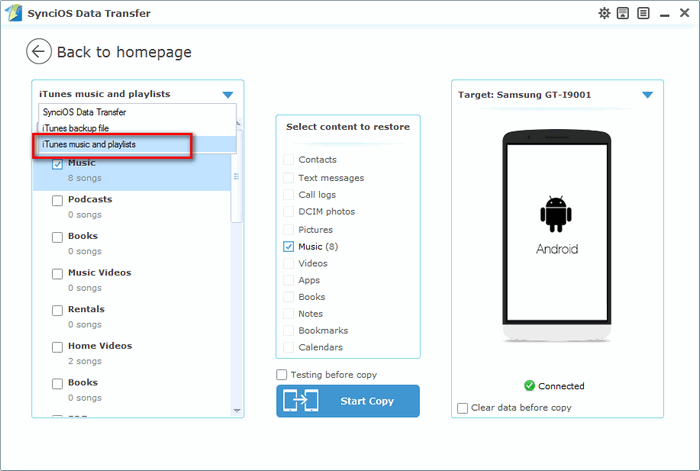700x471 pixels.
Task: Tick the Books checkbox in restore list
Action: coord(288,297)
